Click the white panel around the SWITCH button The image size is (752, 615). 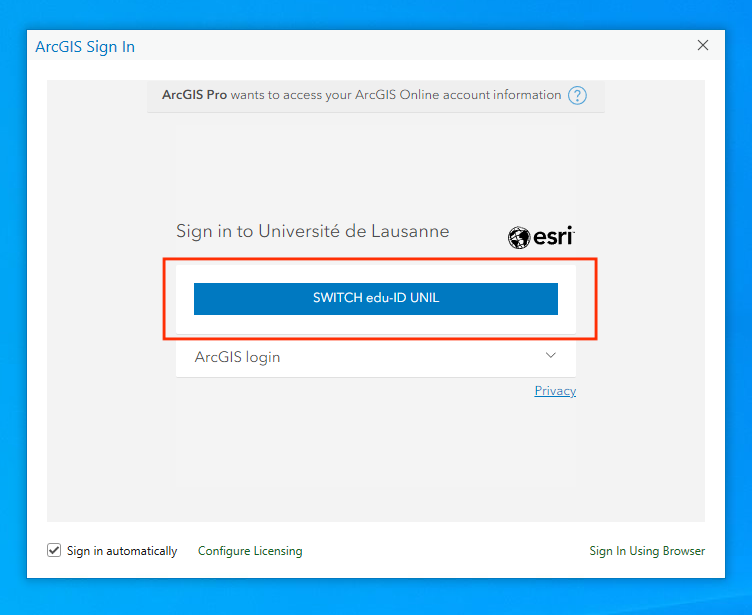[375, 324]
